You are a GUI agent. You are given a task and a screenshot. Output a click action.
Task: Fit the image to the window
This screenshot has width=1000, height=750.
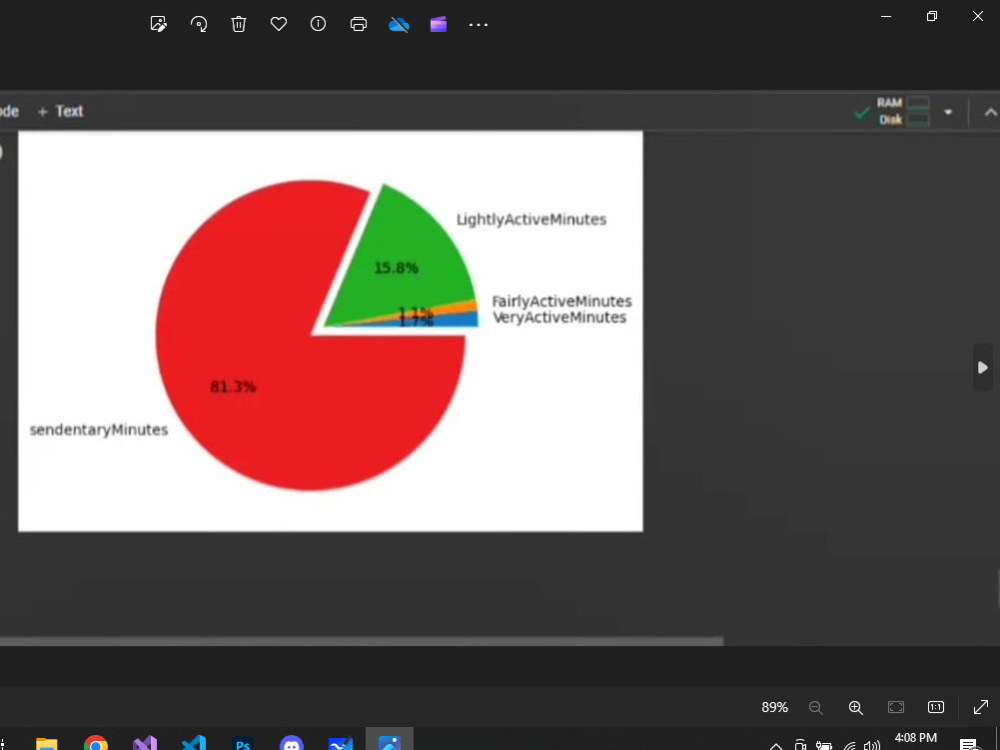tap(896, 707)
